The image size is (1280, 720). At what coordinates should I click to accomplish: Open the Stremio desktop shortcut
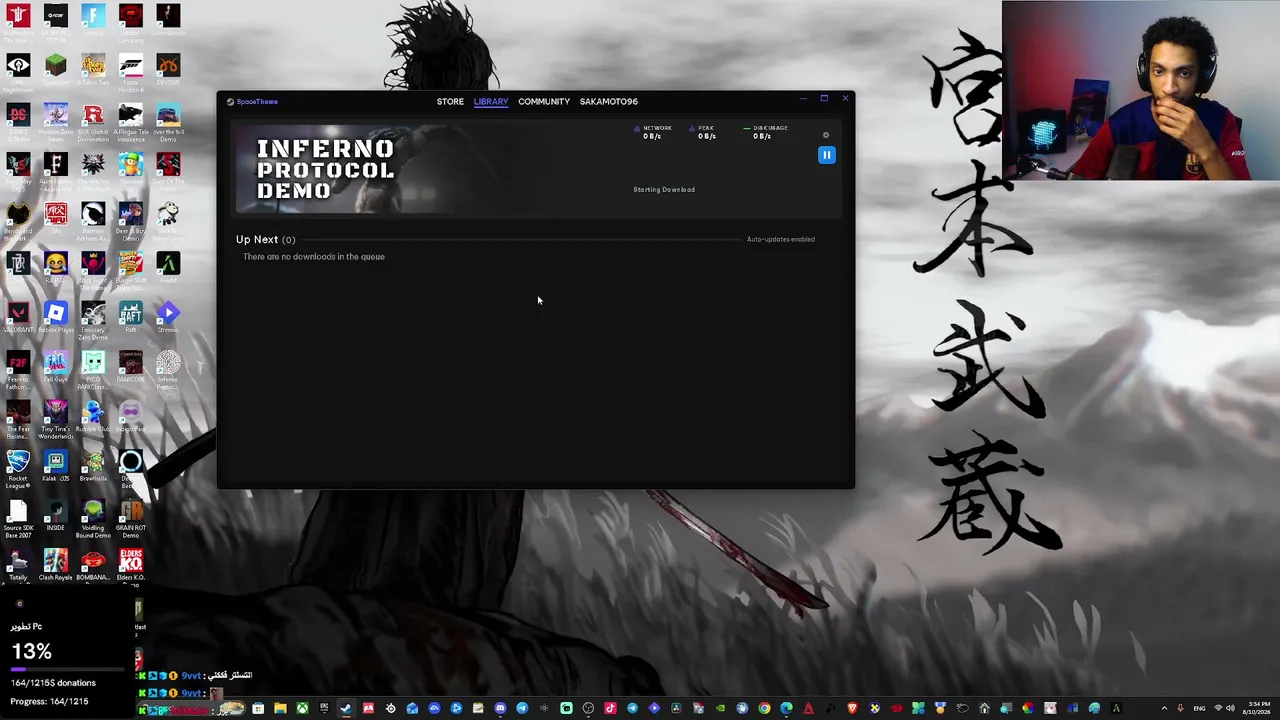pyautogui.click(x=168, y=319)
